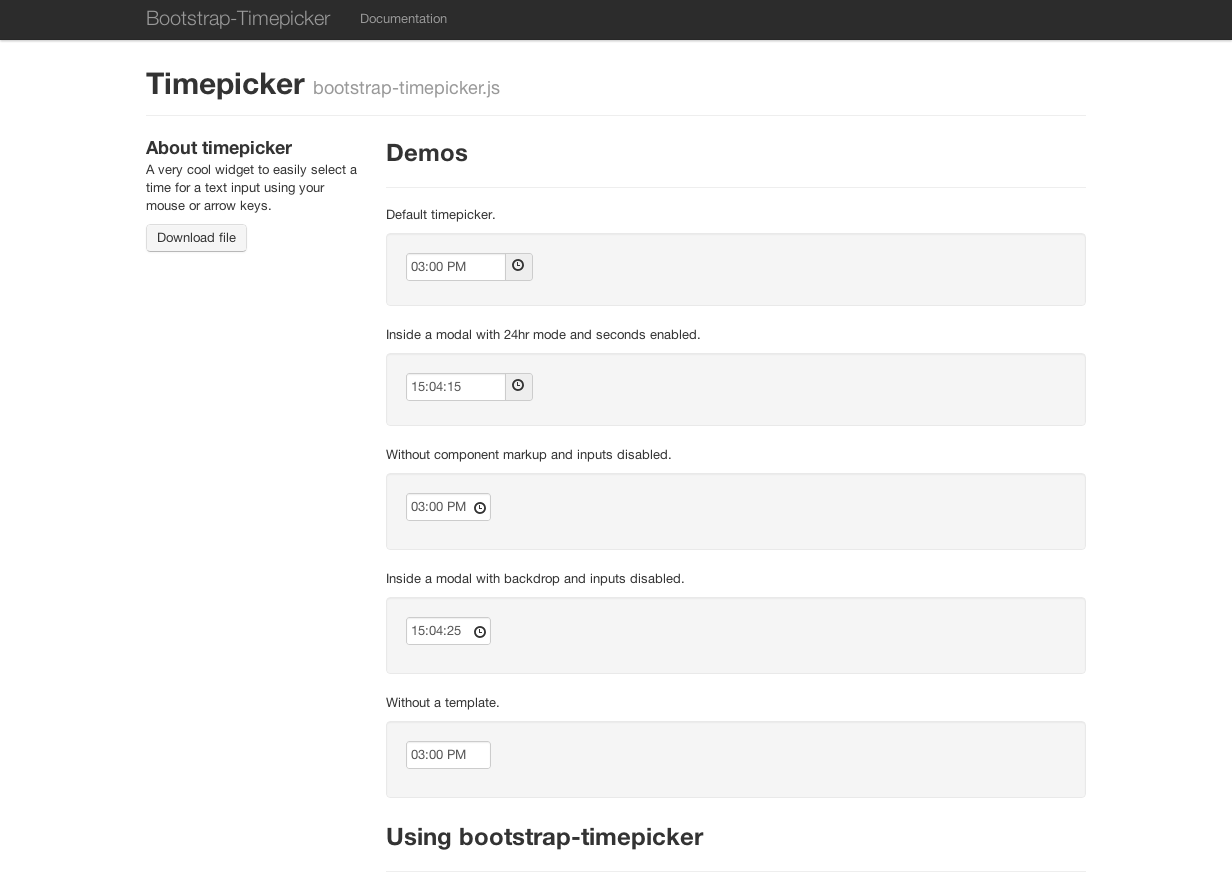1232x877 pixels.
Task: Focus the 03:00 PM input under Without a template
Action: 448,755
